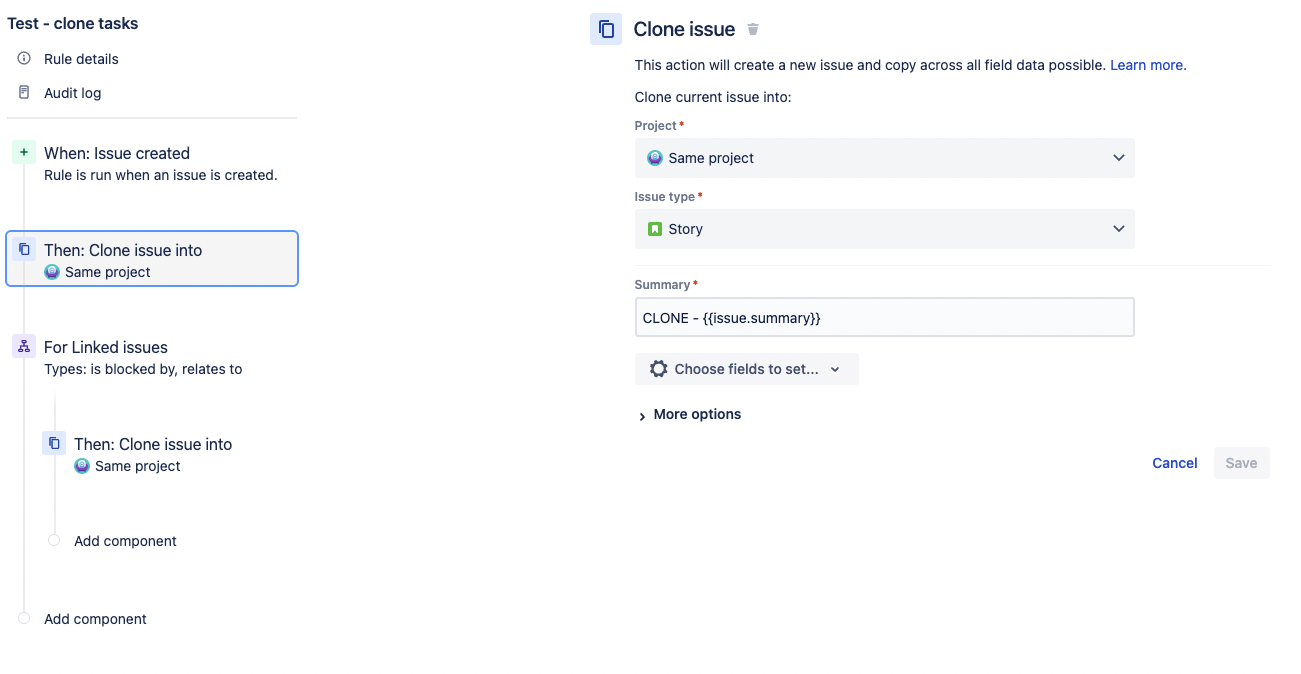The height and width of the screenshot is (674, 1301).
Task: Open the Audit log
Action: [71, 92]
